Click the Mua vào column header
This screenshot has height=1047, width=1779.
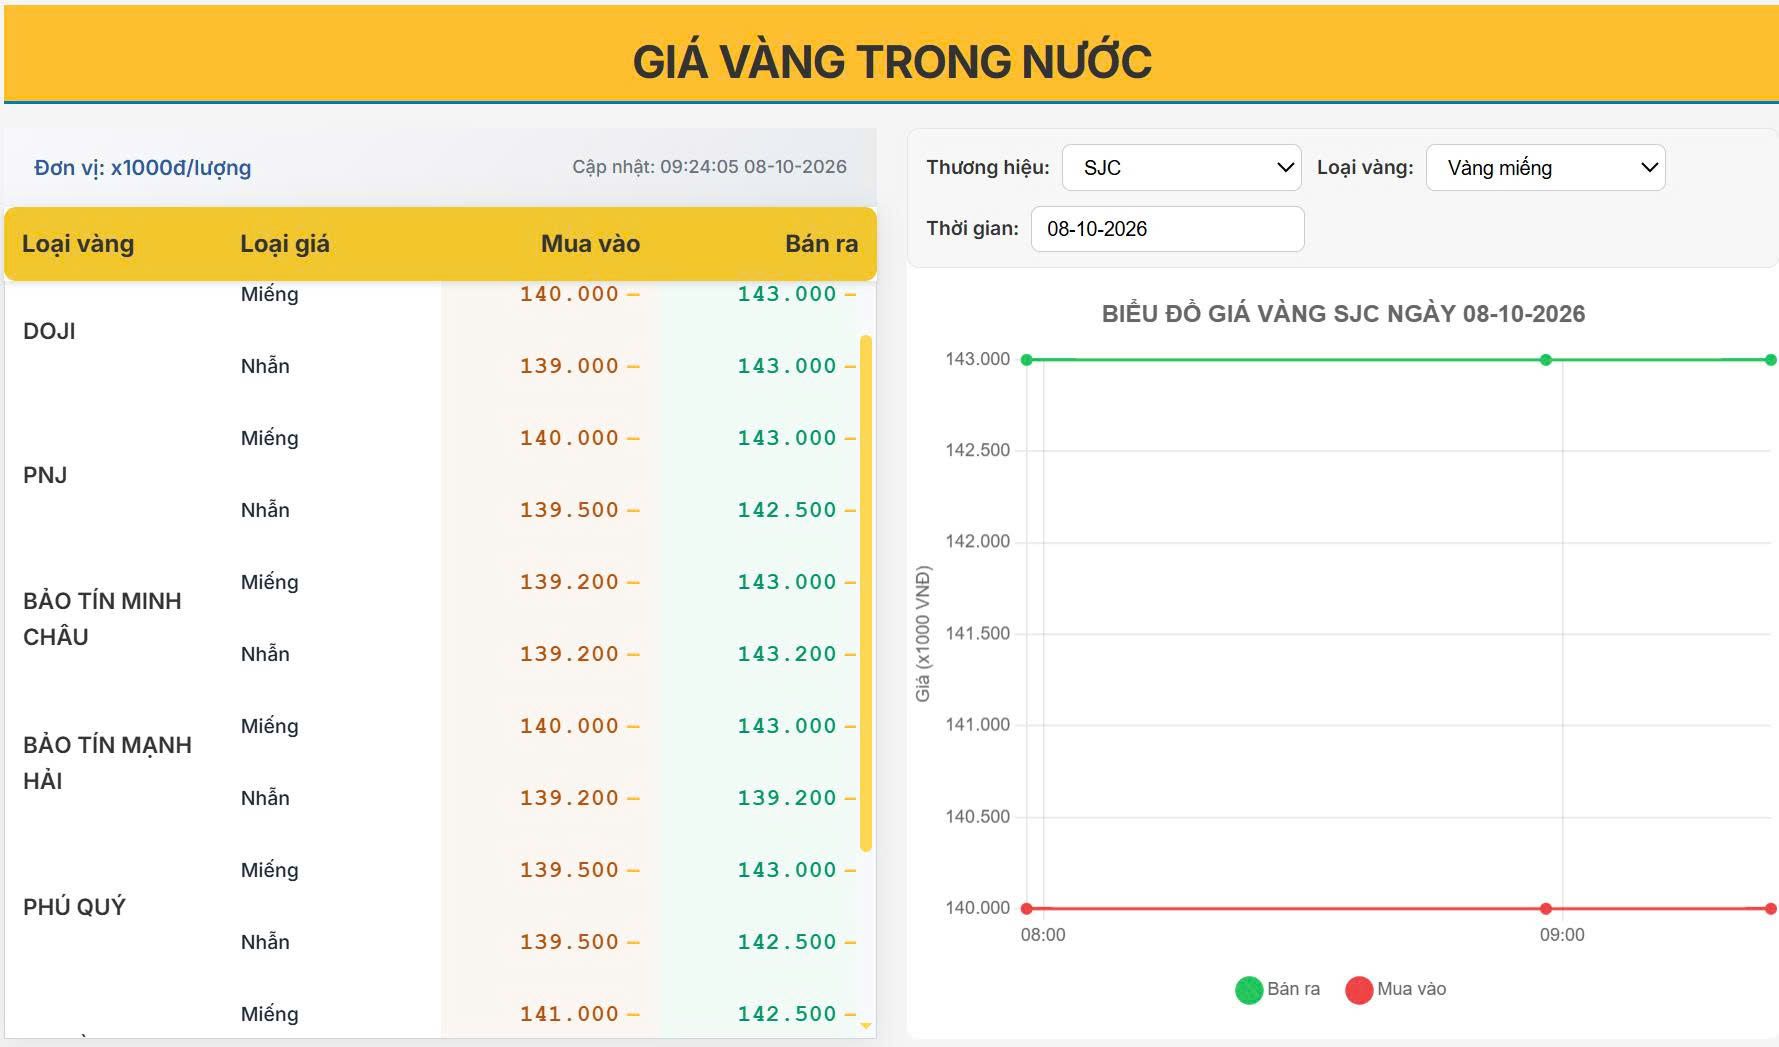click(590, 244)
